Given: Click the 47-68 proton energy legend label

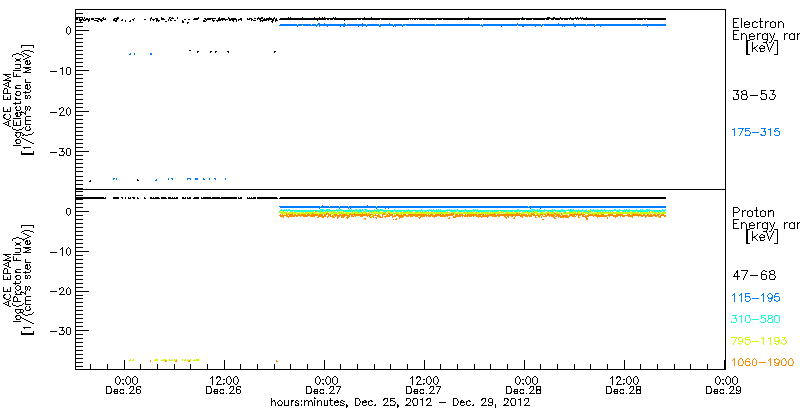Looking at the screenshot, I should [x=754, y=275].
